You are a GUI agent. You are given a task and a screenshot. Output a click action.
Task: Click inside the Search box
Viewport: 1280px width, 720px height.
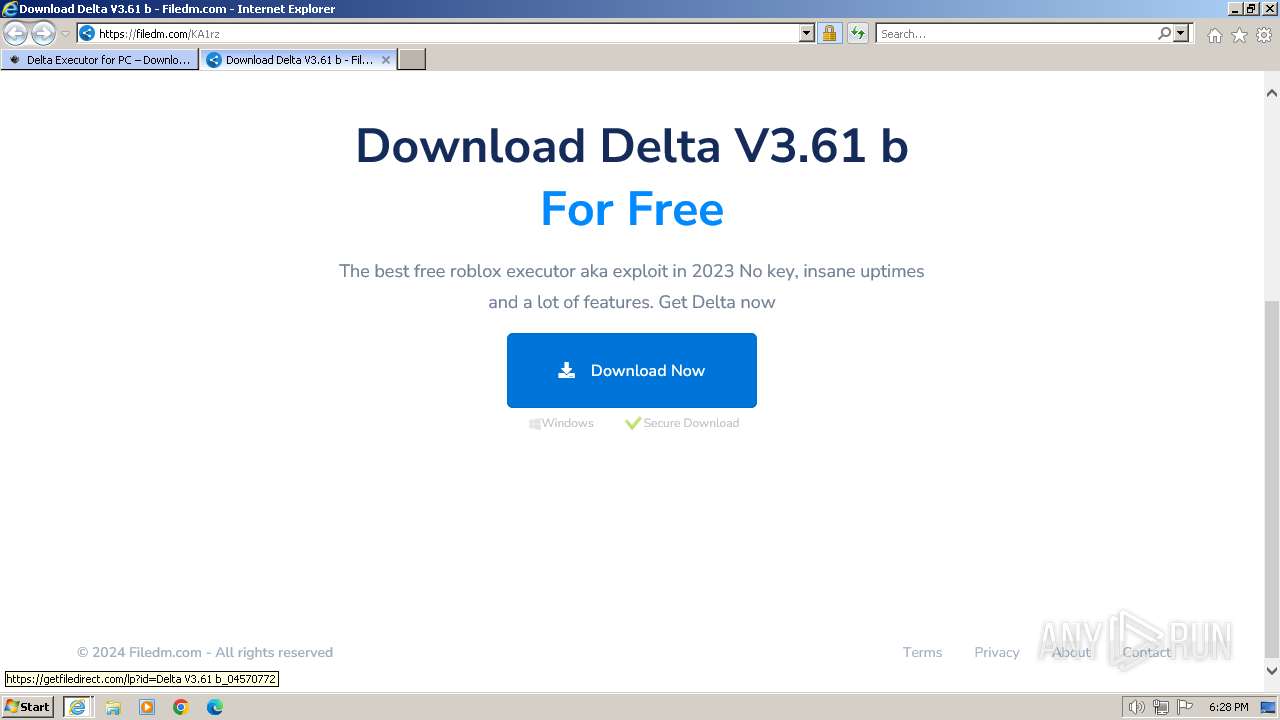click(1015, 33)
